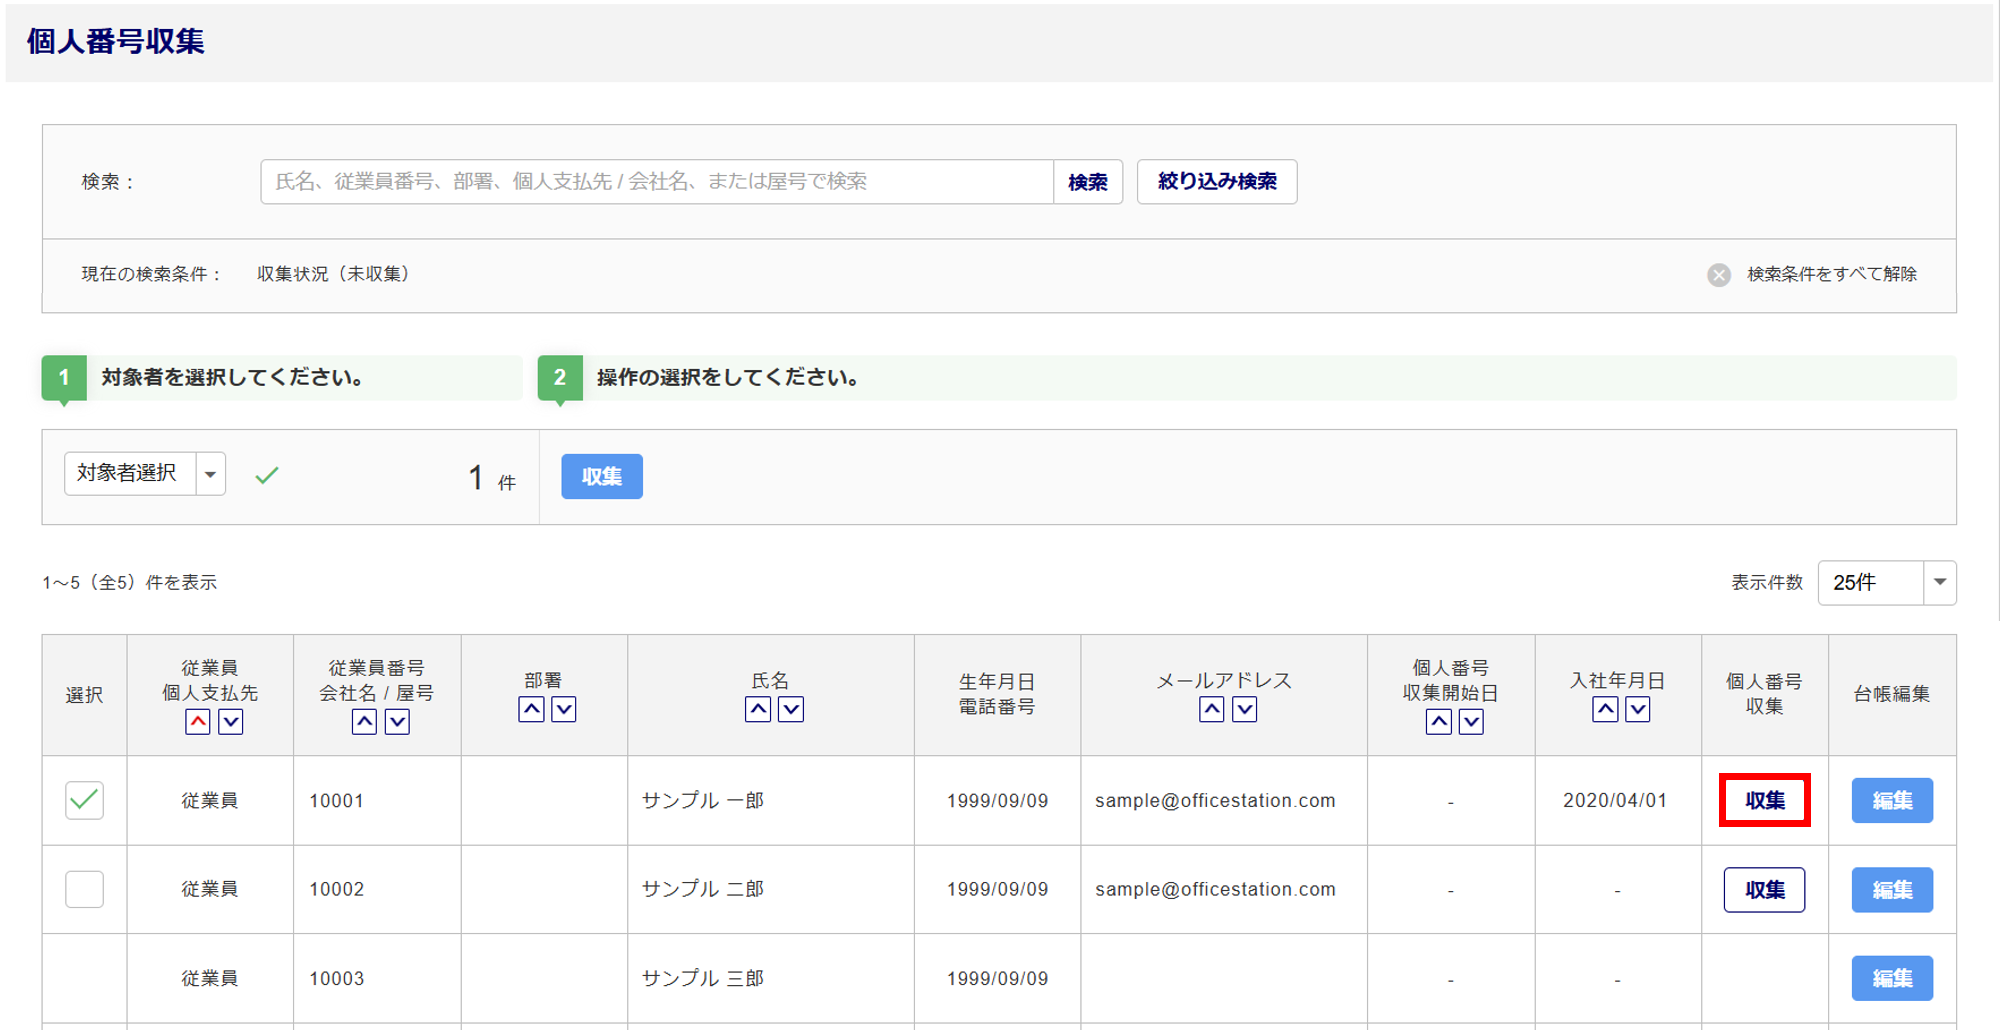Click 収集 for サンプル 一郎
2000x1030 pixels.
[1765, 800]
